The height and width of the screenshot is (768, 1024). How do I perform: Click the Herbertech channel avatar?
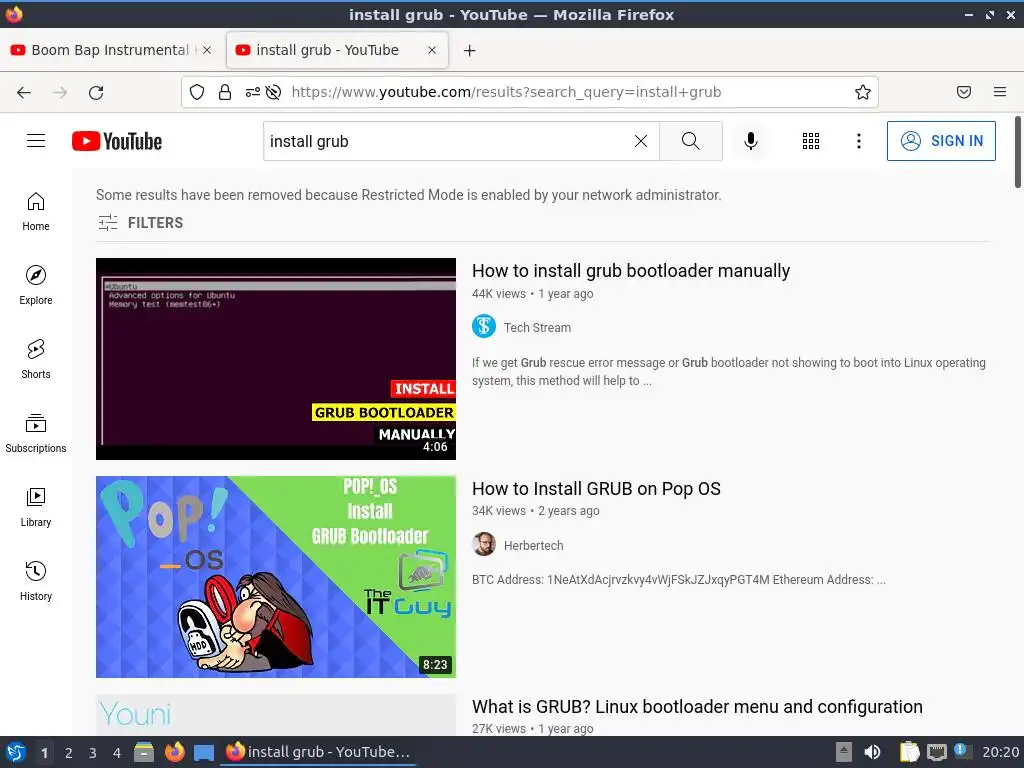[x=484, y=544]
